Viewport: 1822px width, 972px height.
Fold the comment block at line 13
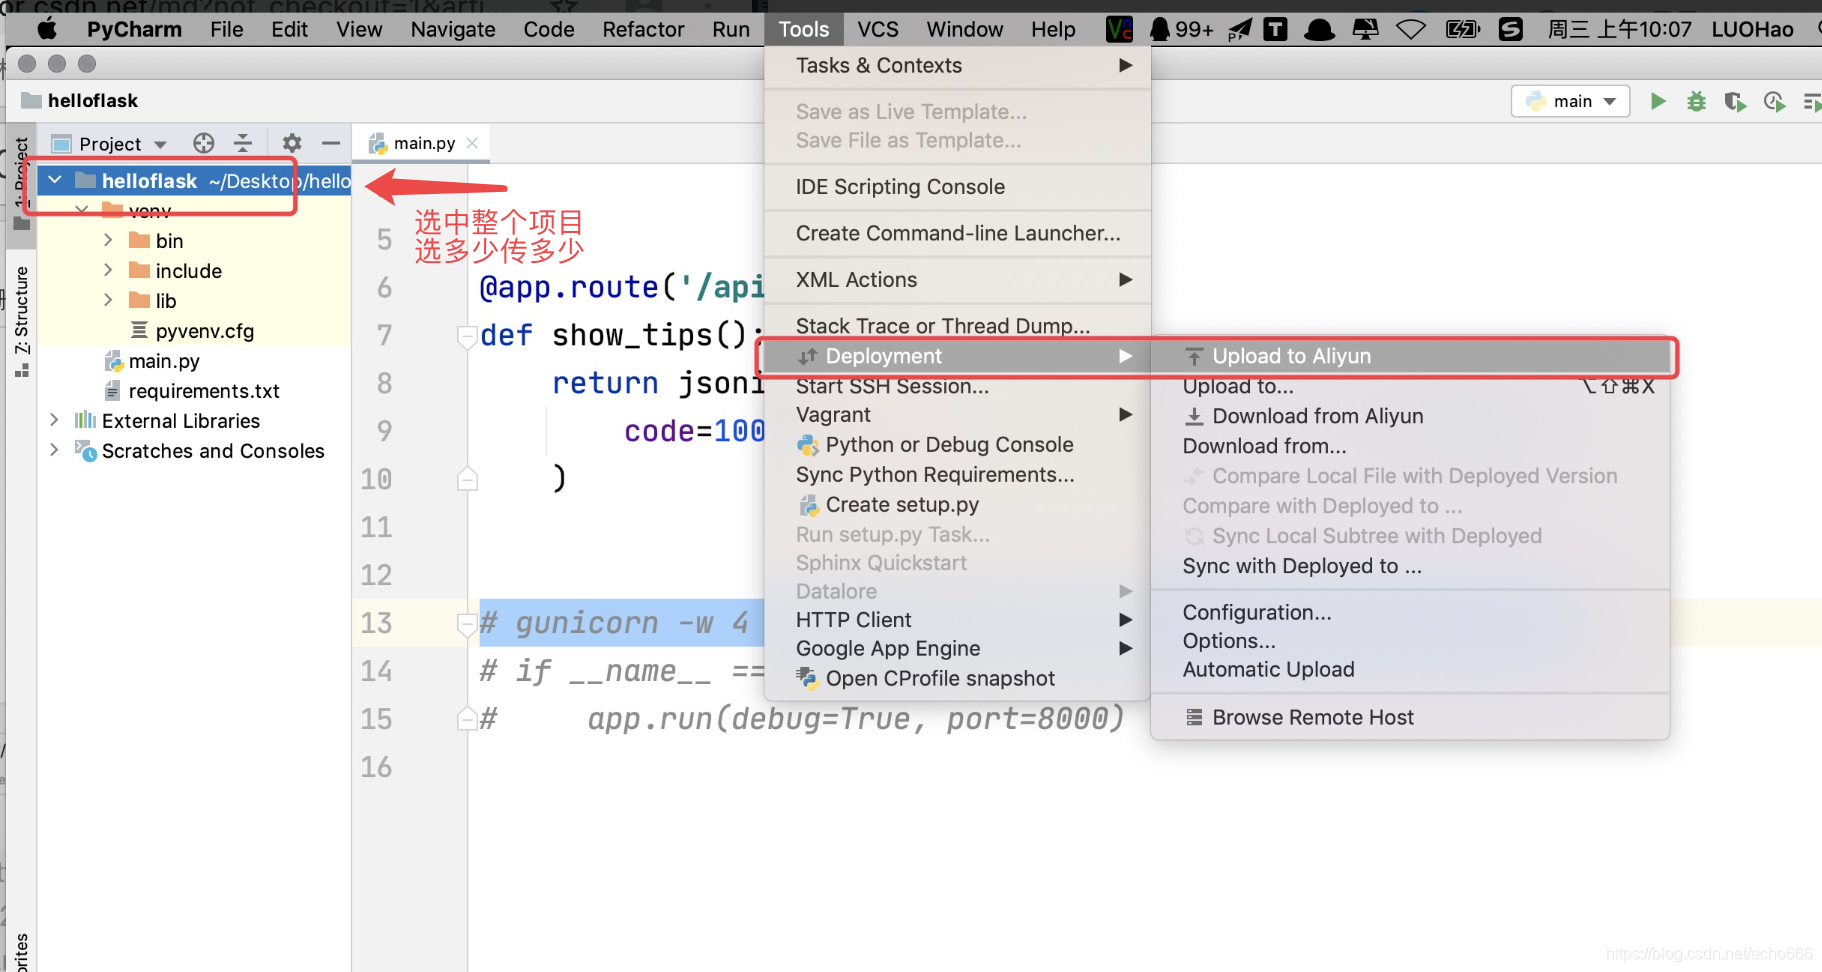(x=466, y=624)
